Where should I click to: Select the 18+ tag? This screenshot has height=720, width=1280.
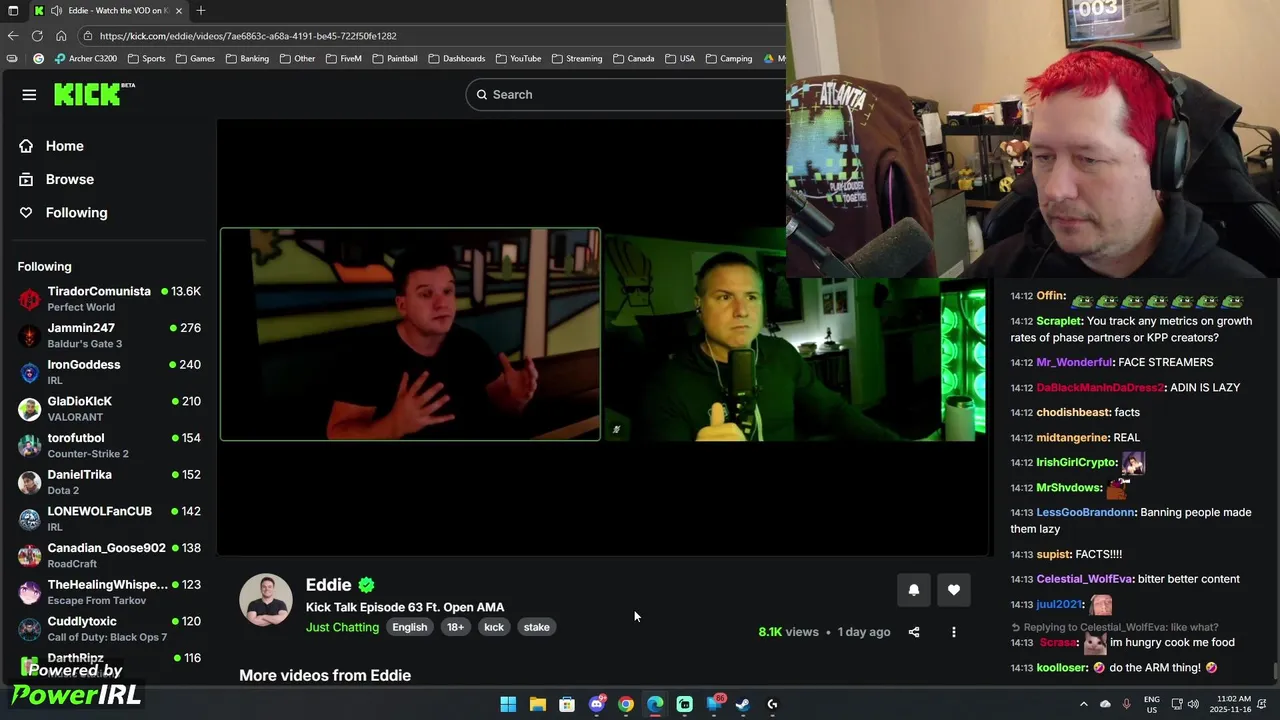tap(455, 627)
